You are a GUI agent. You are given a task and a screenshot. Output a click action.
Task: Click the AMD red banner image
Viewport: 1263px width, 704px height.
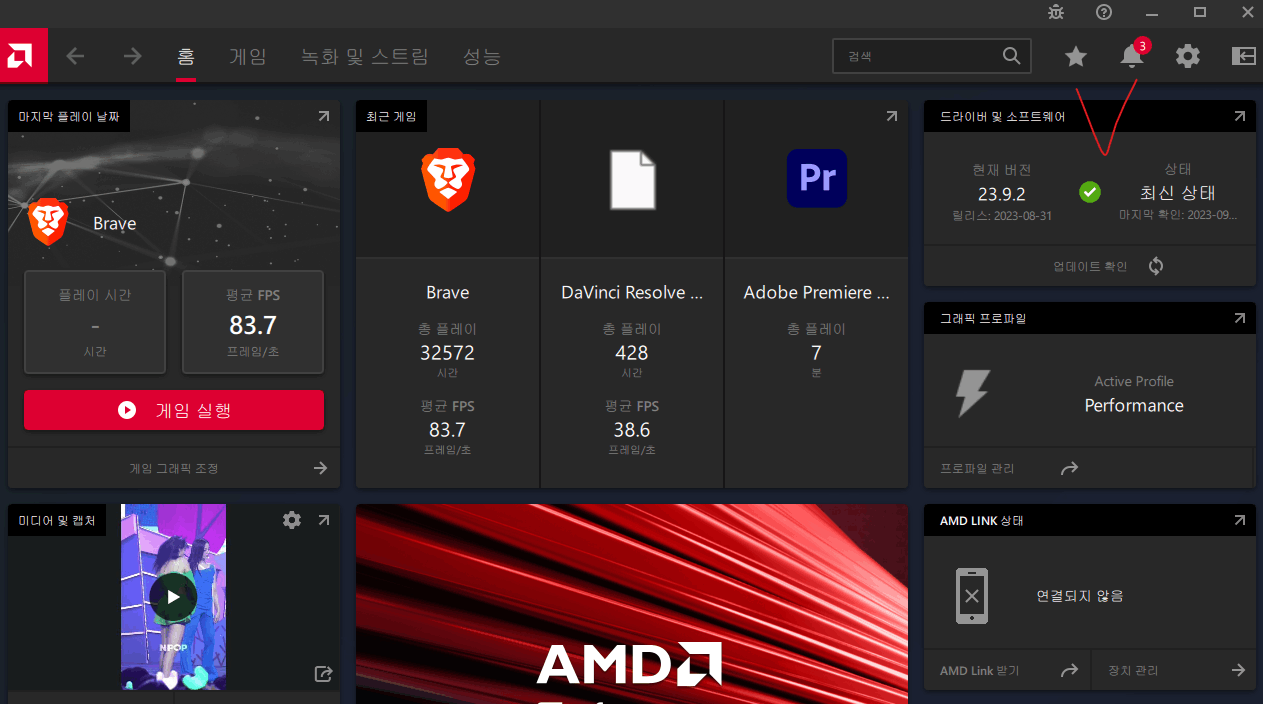click(x=632, y=604)
